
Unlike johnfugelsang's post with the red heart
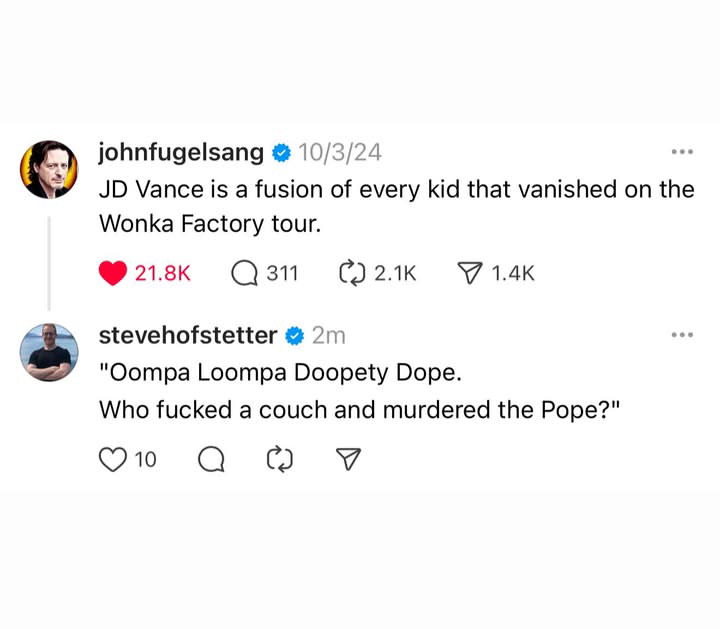(114, 272)
